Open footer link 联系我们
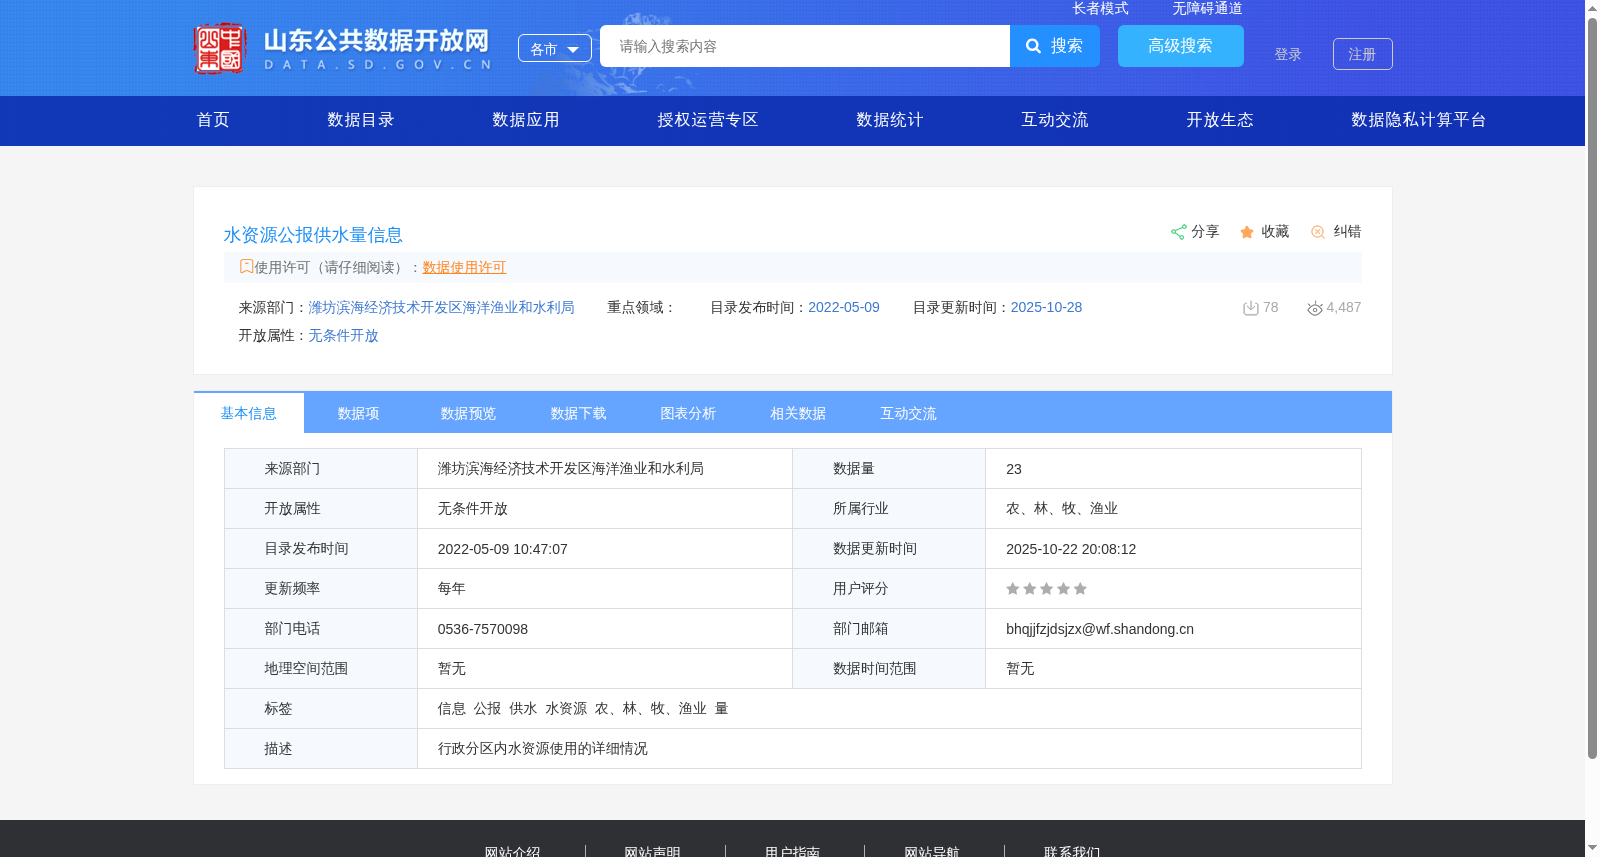1600x857 pixels. click(x=1072, y=851)
